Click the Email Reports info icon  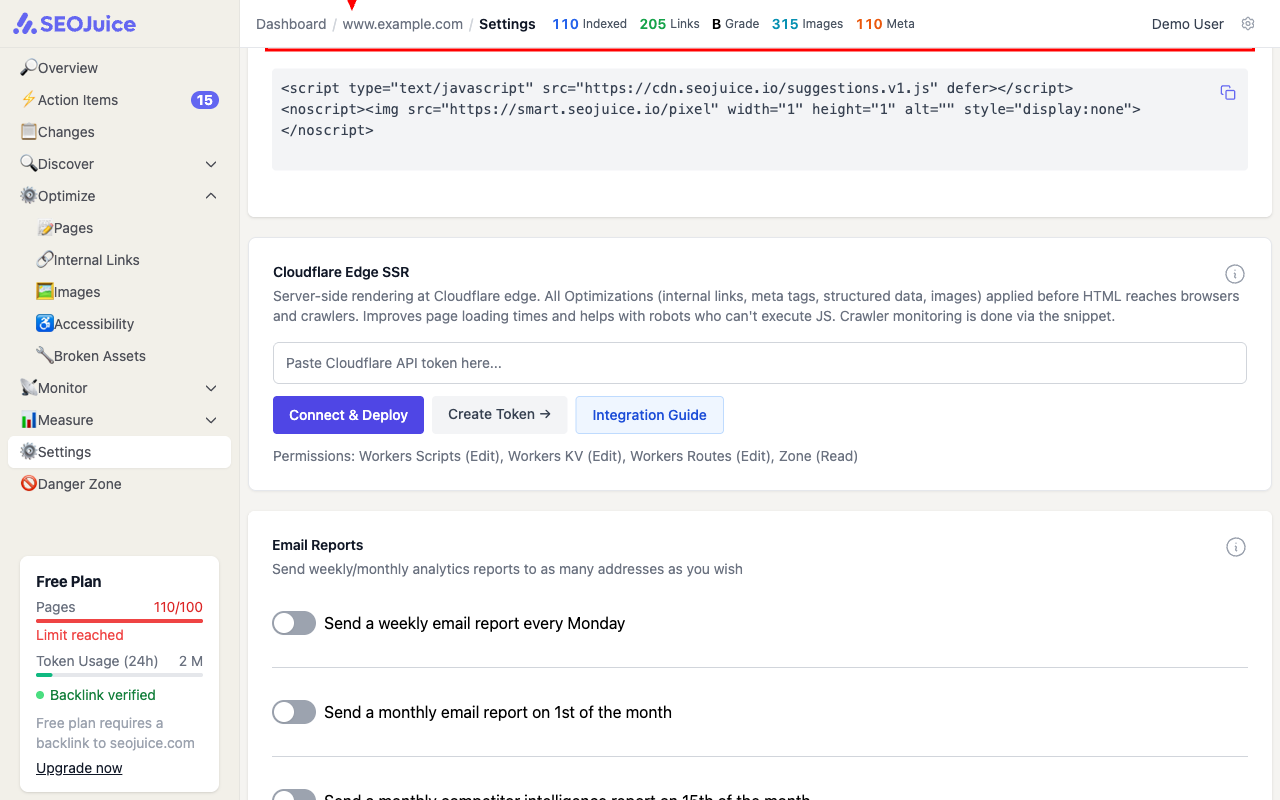pyautogui.click(x=1236, y=547)
